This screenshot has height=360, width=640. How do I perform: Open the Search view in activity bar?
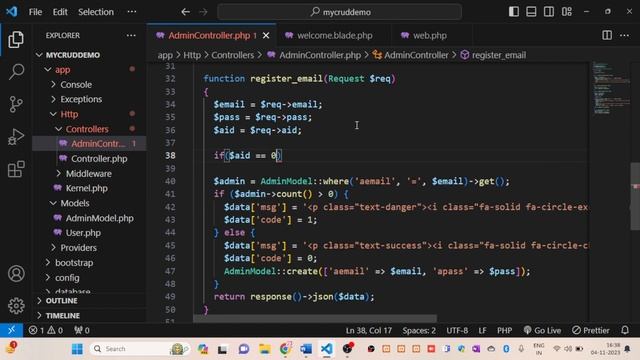tap(16, 72)
